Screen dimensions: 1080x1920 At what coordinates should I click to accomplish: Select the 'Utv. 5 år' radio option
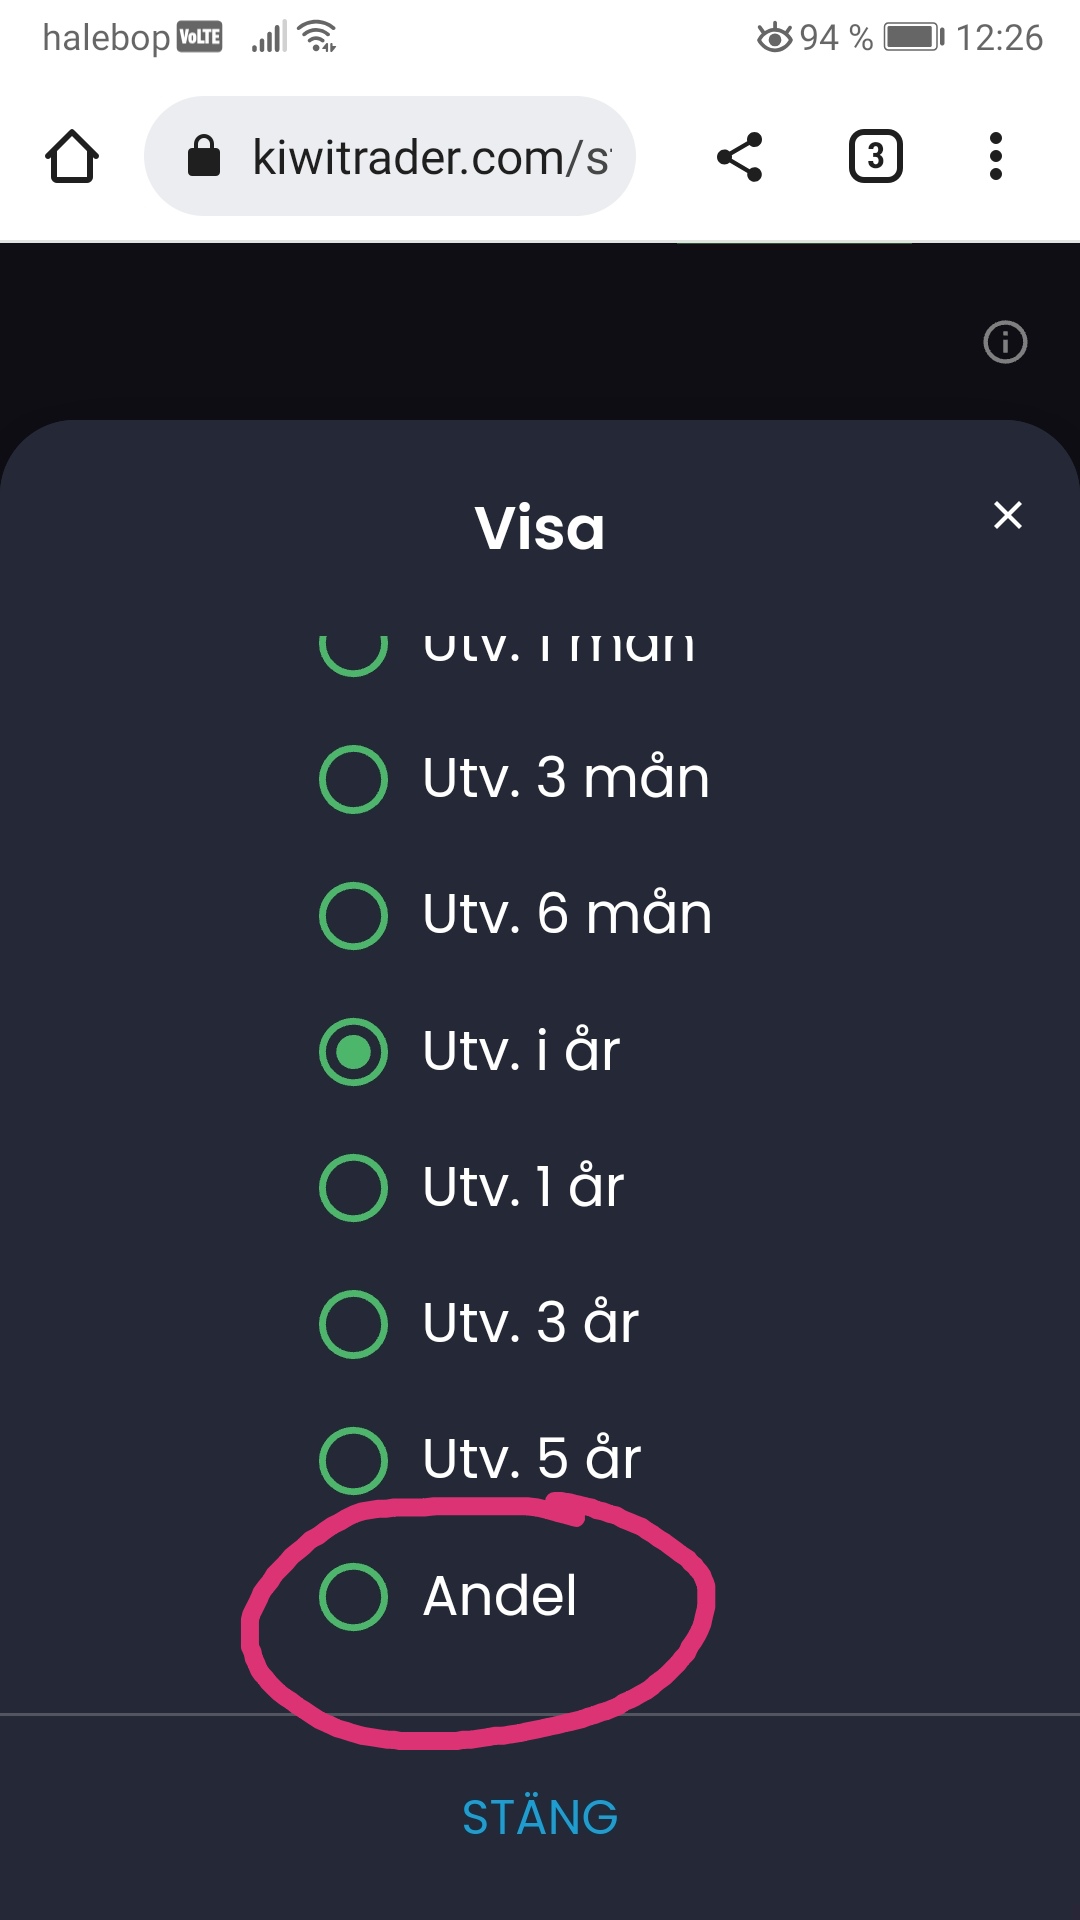(353, 1459)
